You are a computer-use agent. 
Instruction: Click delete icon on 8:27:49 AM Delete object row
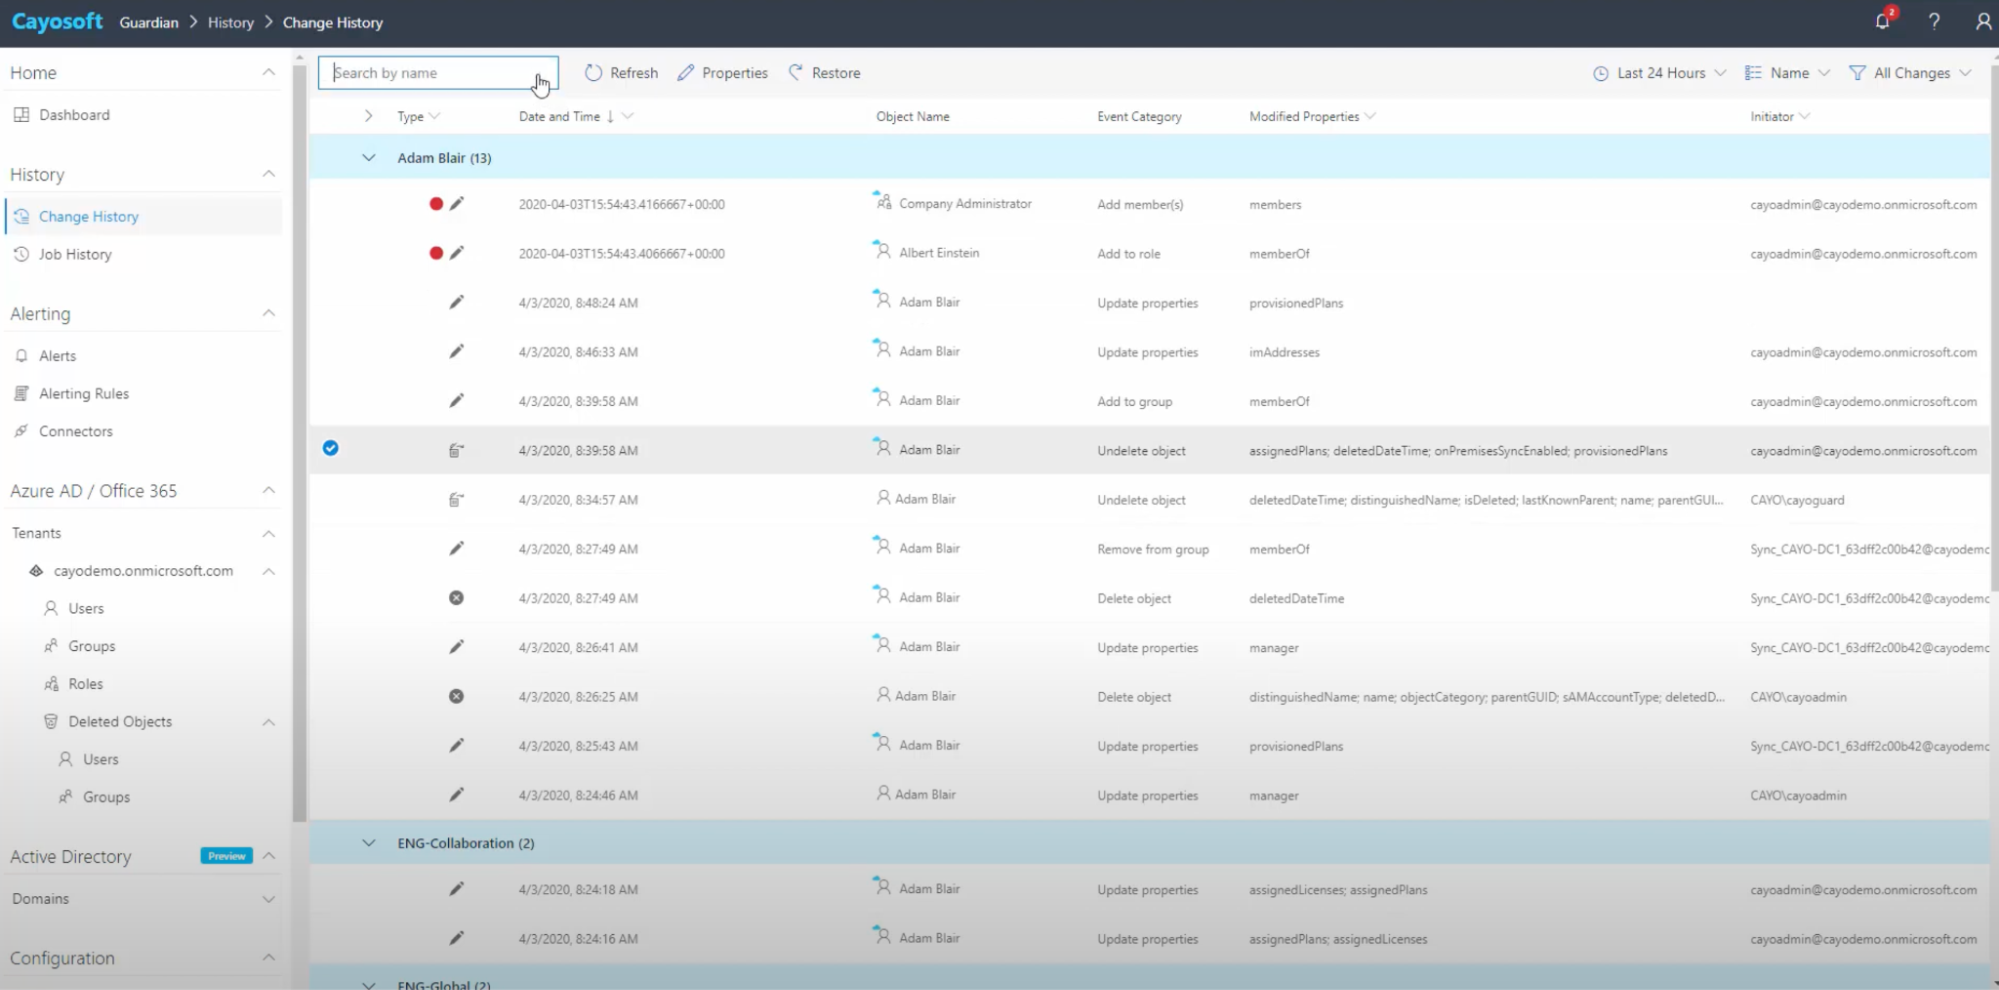456,598
